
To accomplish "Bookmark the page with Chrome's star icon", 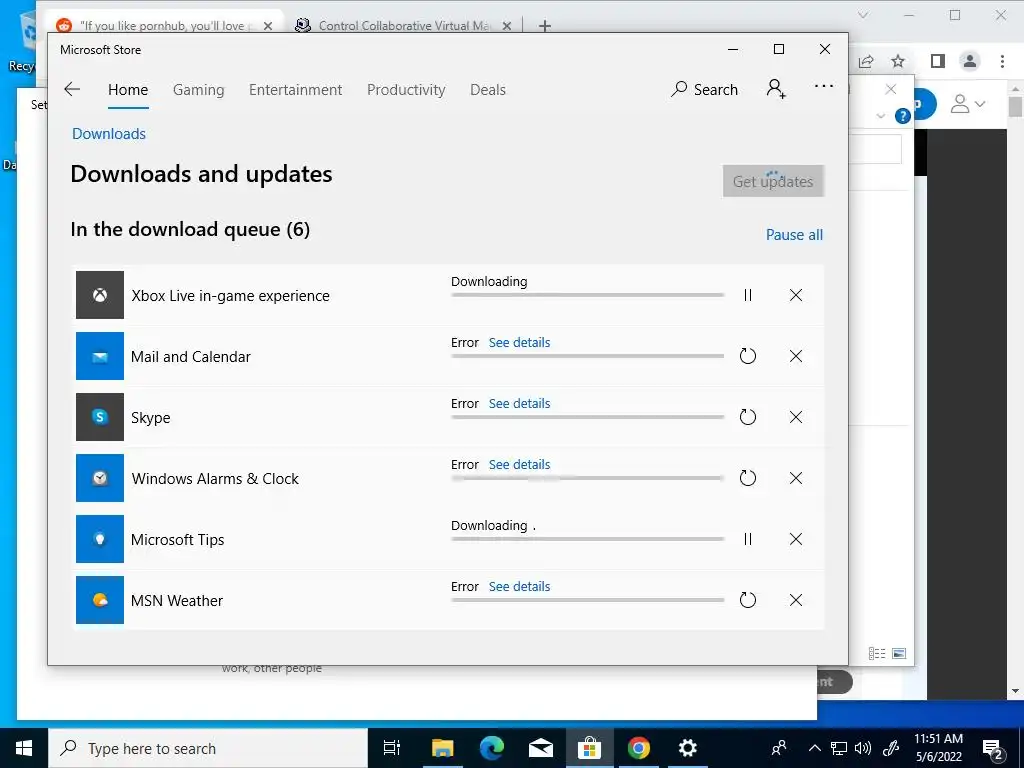I will (x=898, y=61).
